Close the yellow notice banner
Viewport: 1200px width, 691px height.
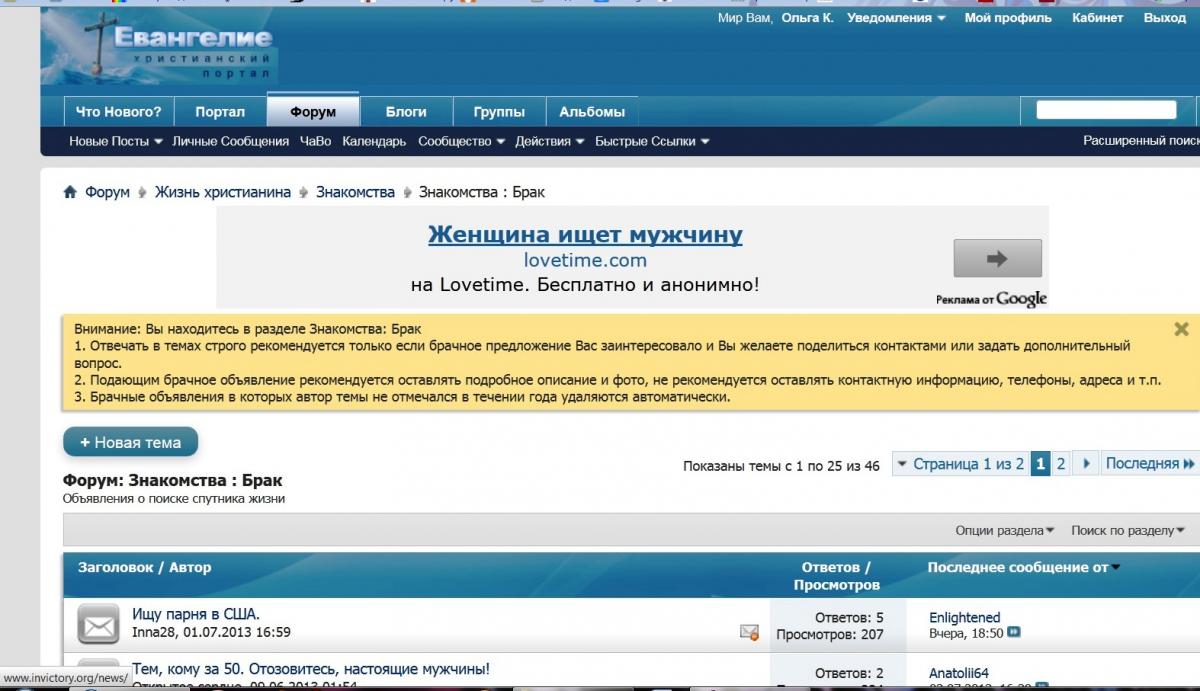click(1181, 329)
